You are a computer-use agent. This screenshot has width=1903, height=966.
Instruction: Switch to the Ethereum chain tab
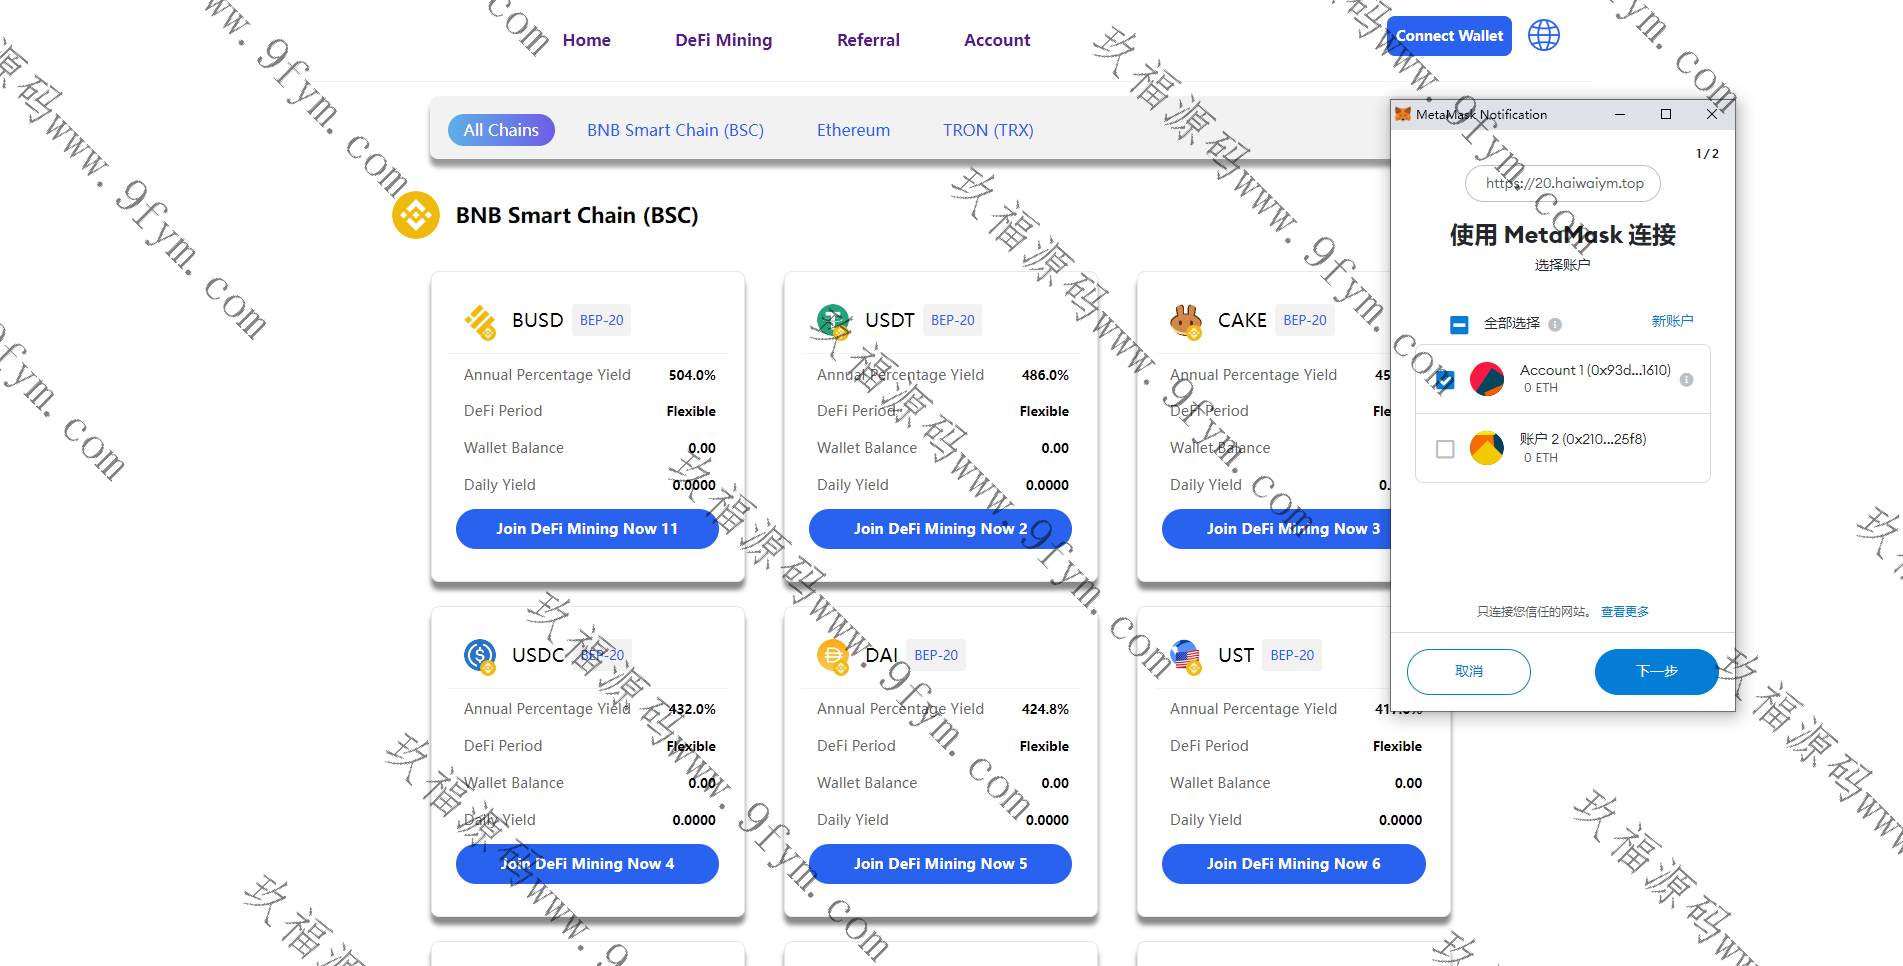coord(853,130)
